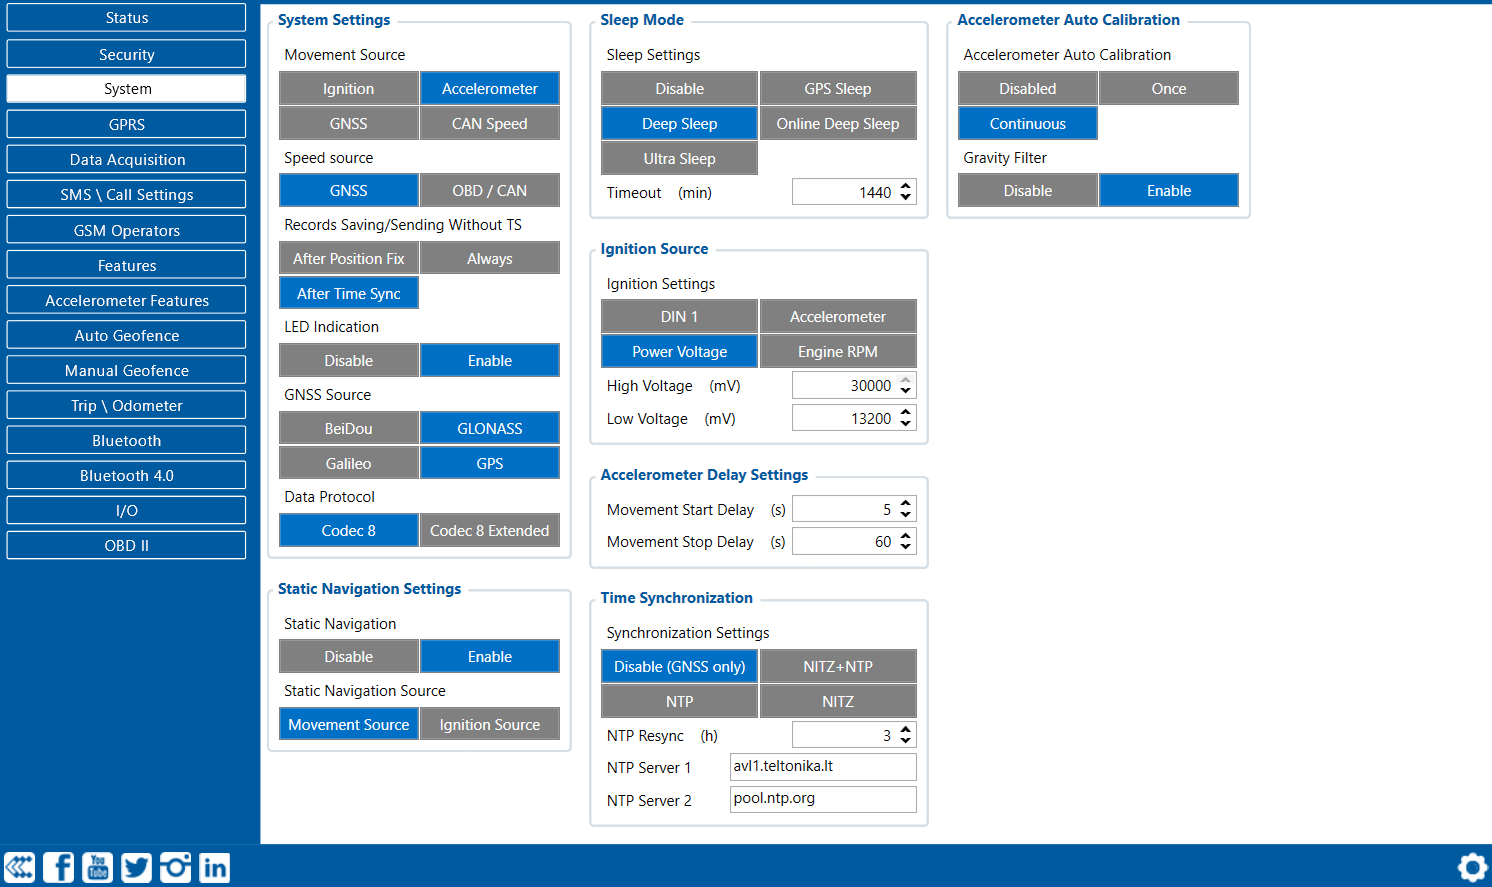Select Ultra Sleep mode
The height and width of the screenshot is (887, 1492).
[x=679, y=159]
